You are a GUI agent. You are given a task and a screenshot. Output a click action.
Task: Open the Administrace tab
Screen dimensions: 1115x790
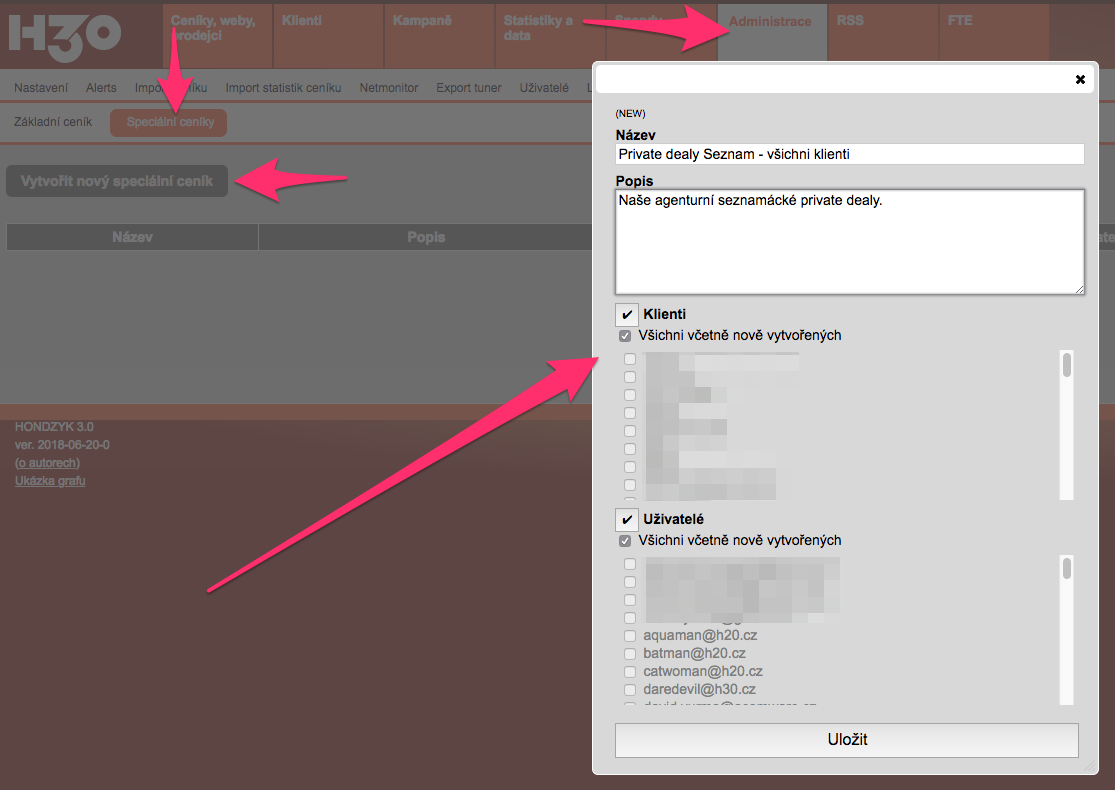pos(770,22)
